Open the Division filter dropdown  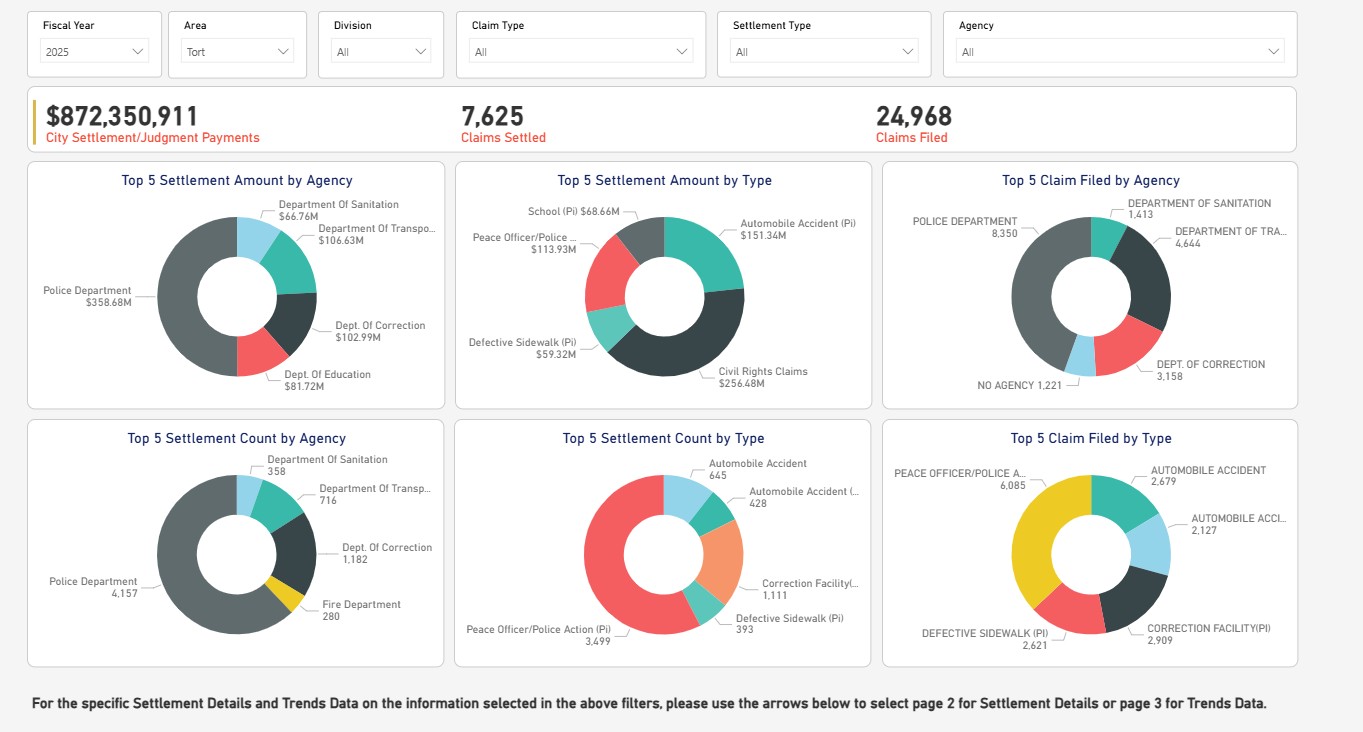point(381,52)
